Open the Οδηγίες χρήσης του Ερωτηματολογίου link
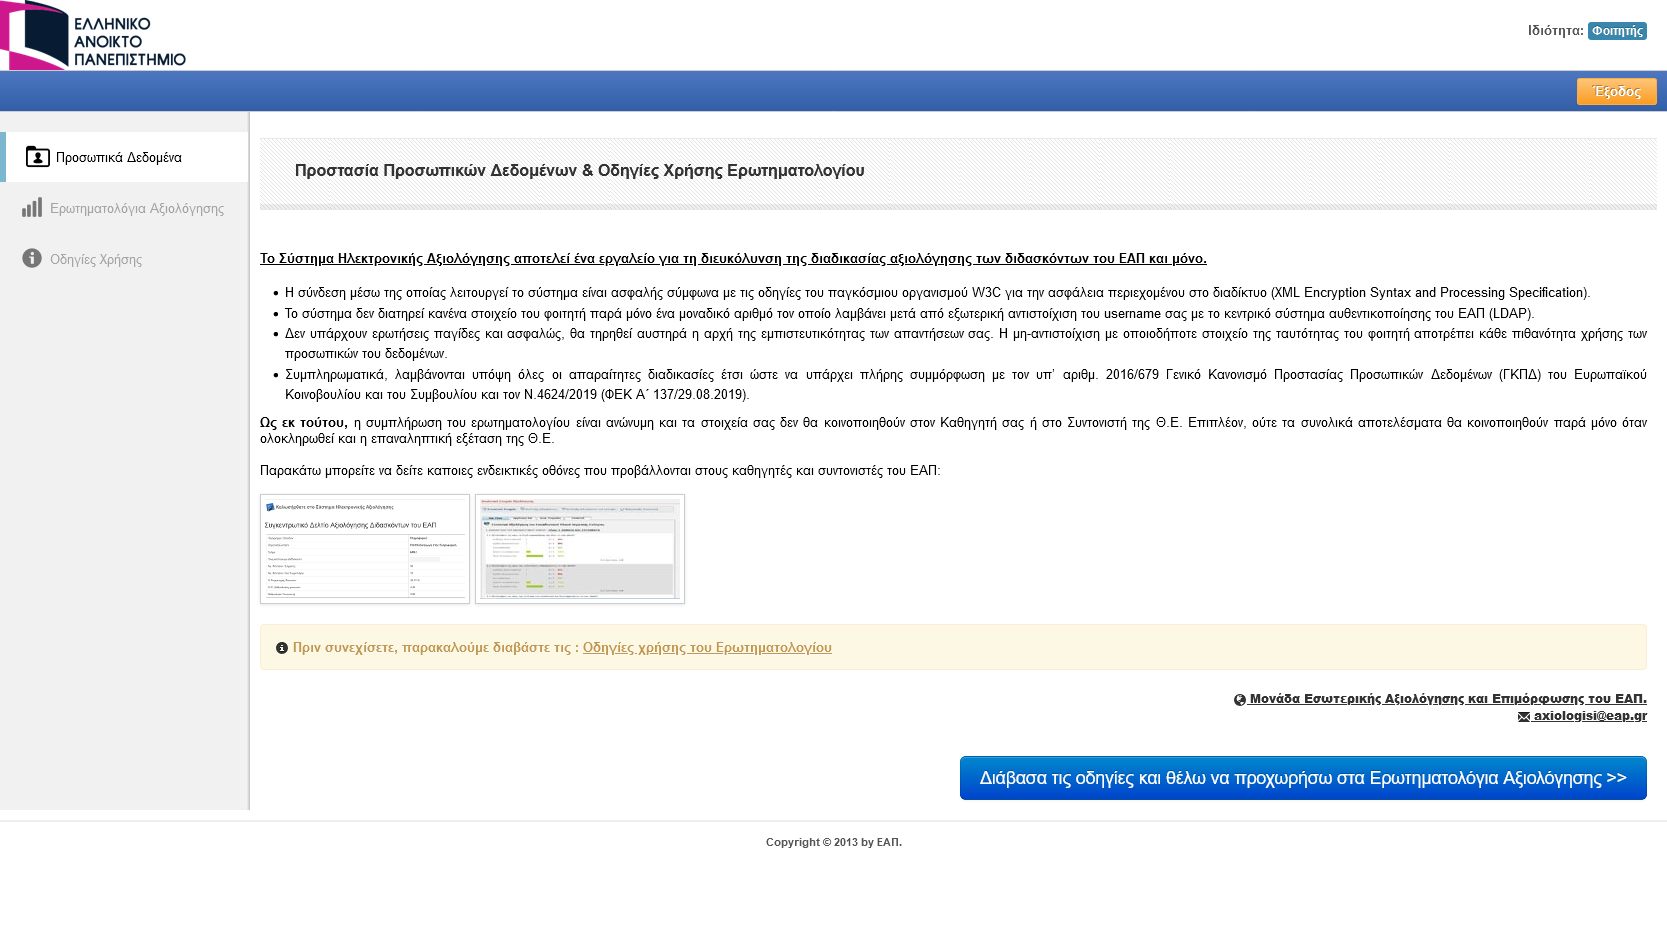 [705, 647]
